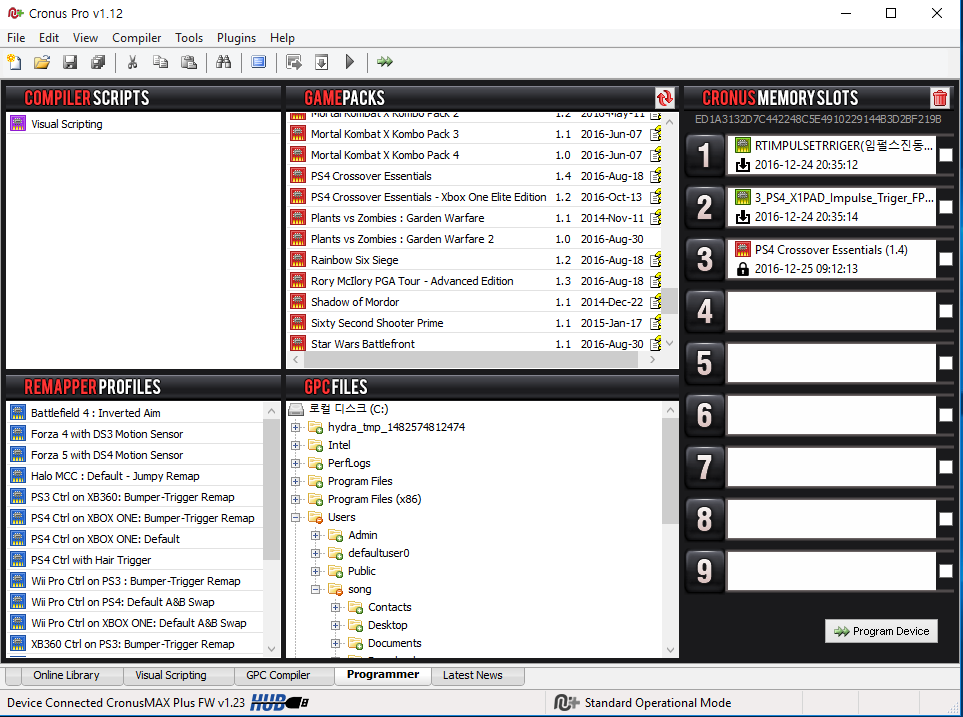Image resolution: width=963 pixels, height=717 pixels.
Task: Collapse the Users folder node
Action: [296, 517]
